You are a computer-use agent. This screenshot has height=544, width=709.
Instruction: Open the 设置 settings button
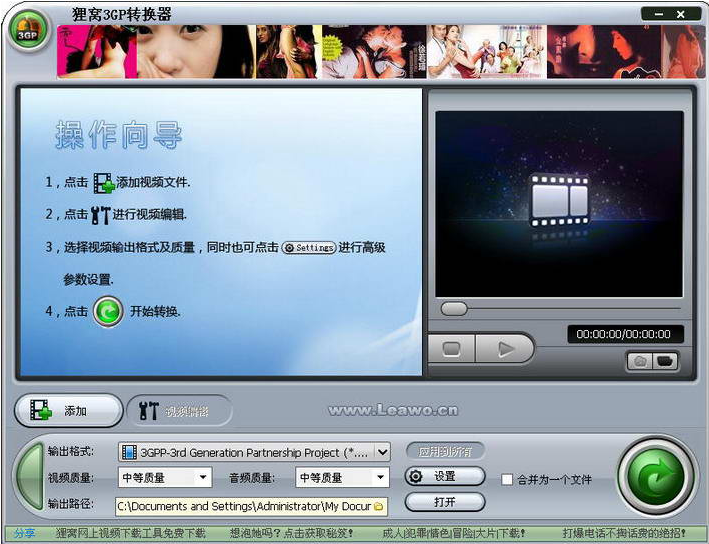click(x=445, y=476)
